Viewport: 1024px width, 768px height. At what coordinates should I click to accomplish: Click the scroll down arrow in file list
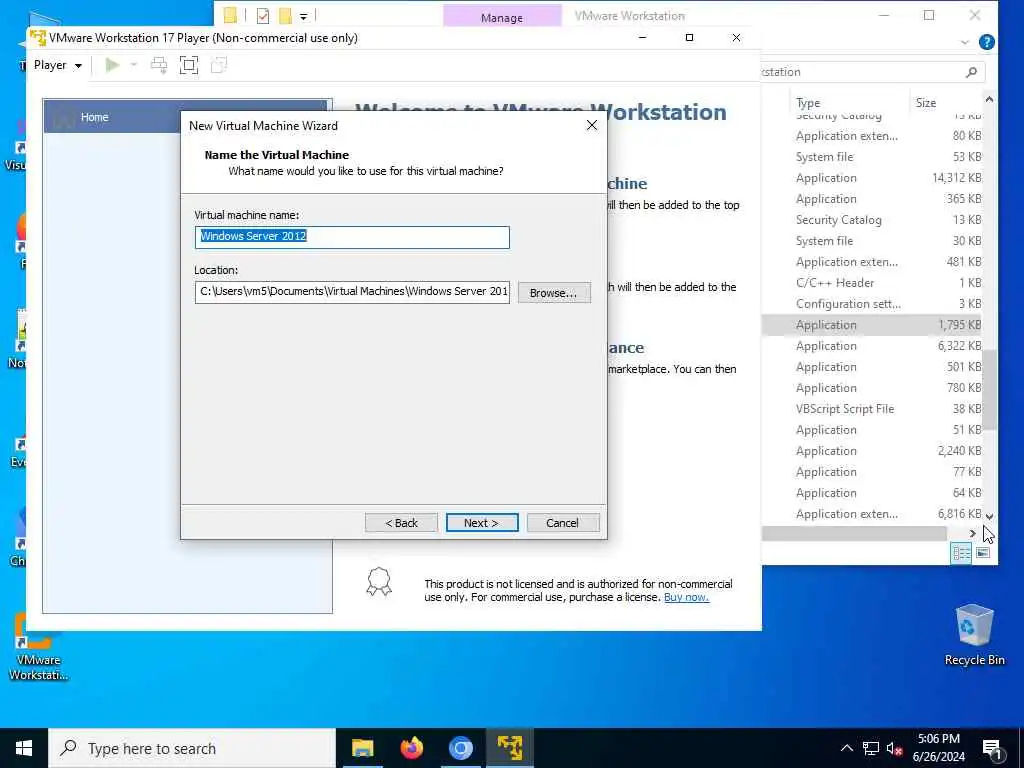click(x=989, y=517)
